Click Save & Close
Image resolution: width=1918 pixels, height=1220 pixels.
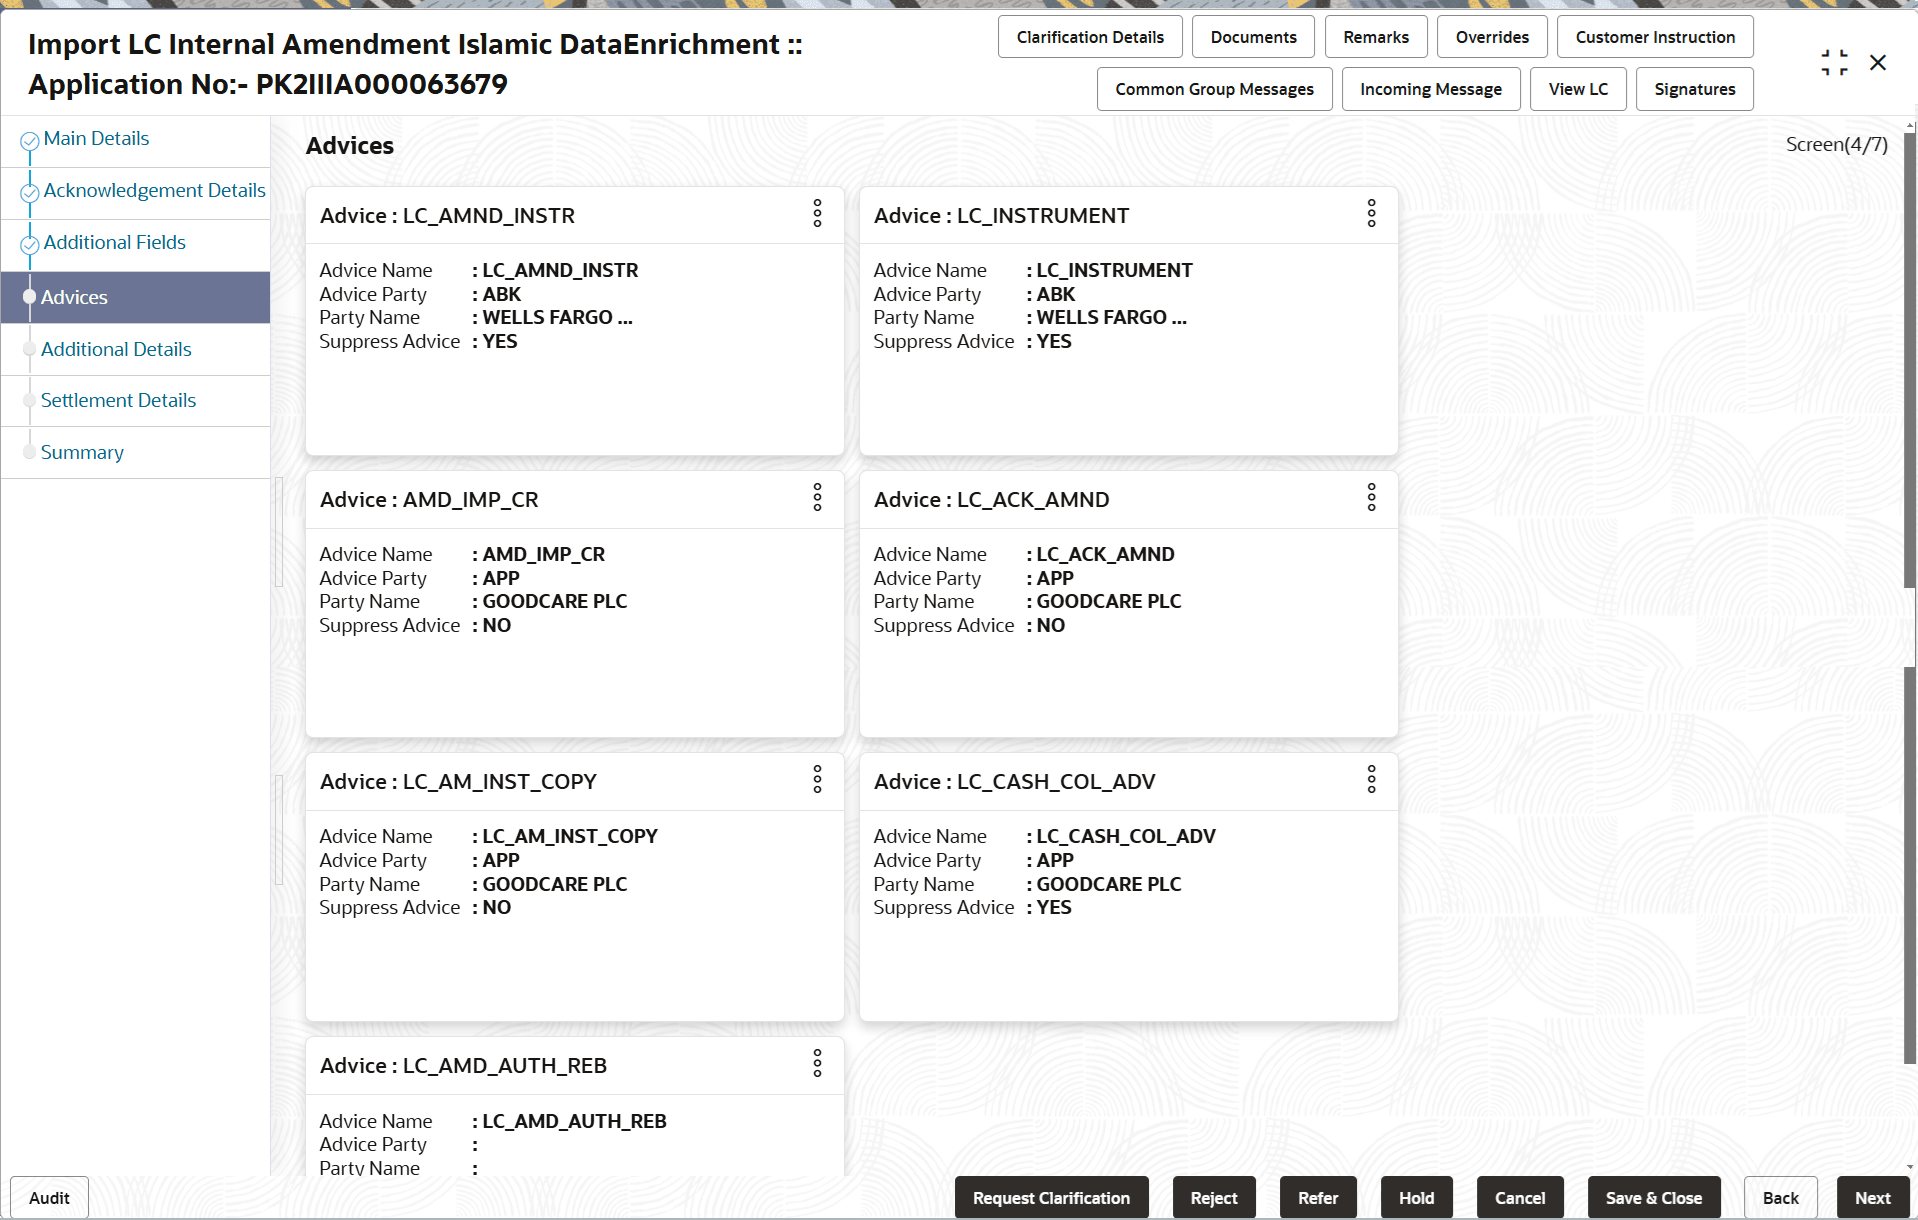[1654, 1197]
